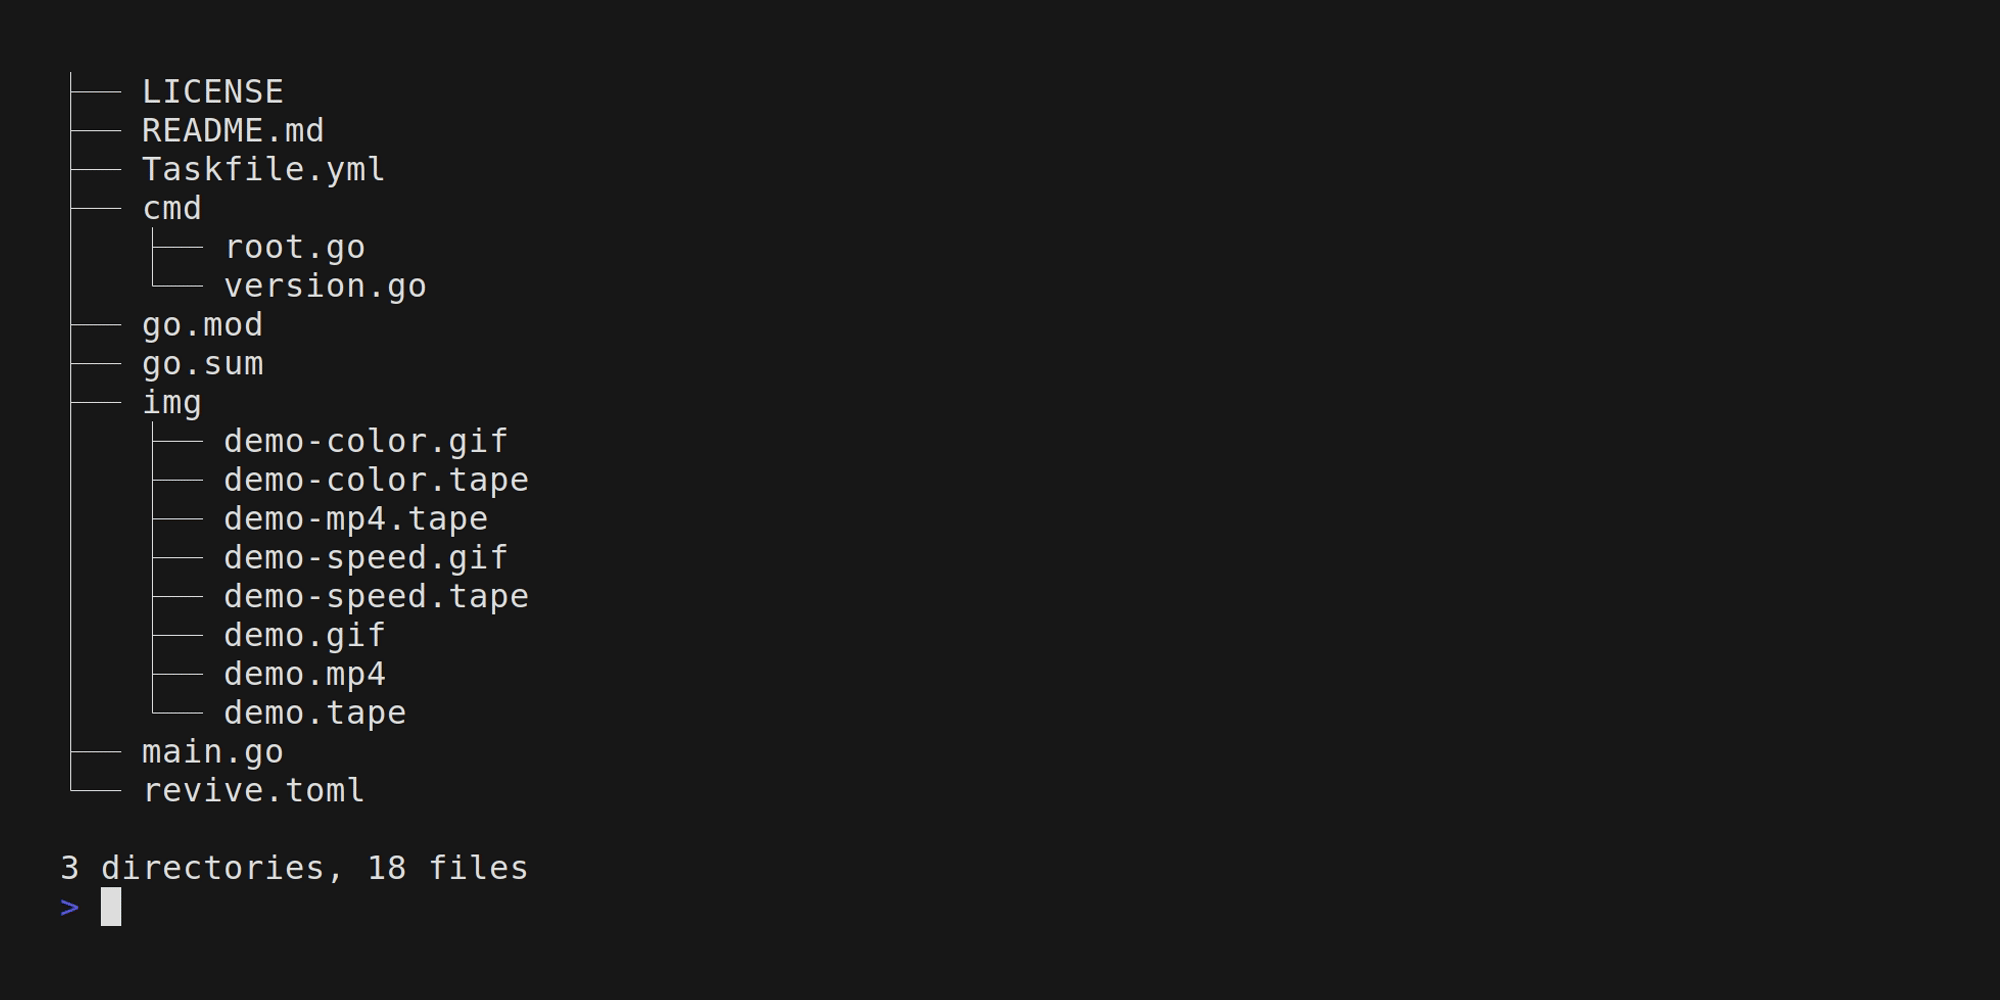The image size is (2000, 1000).
Task: Select the cmd directory name
Action: click(x=172, y=209)
